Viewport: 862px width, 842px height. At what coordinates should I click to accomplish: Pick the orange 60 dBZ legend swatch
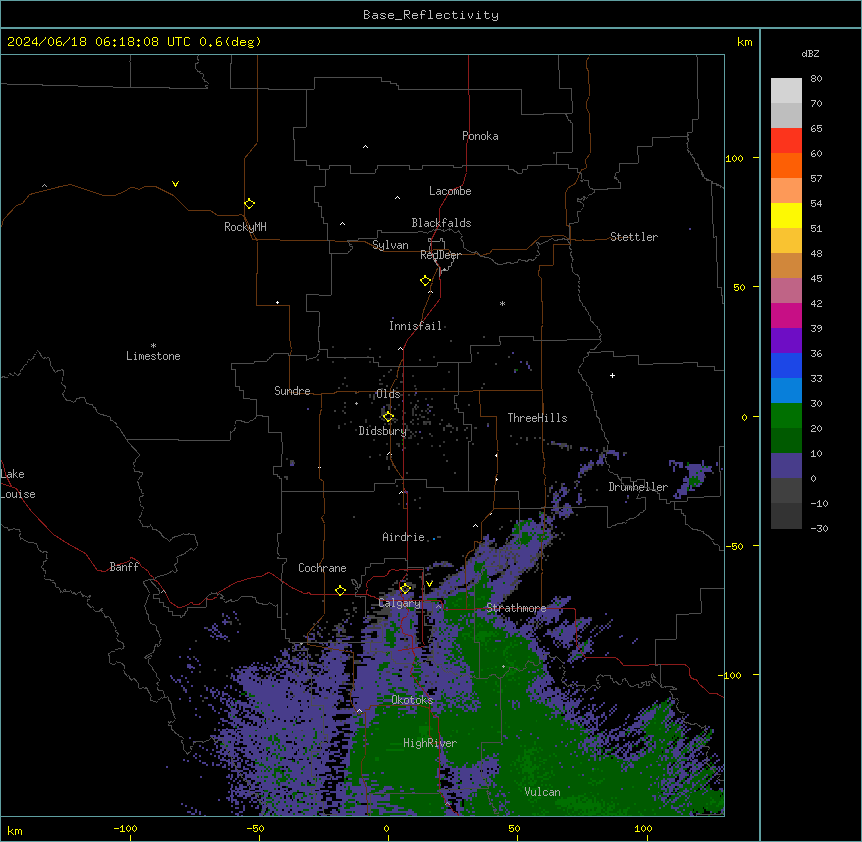[786, 165]
